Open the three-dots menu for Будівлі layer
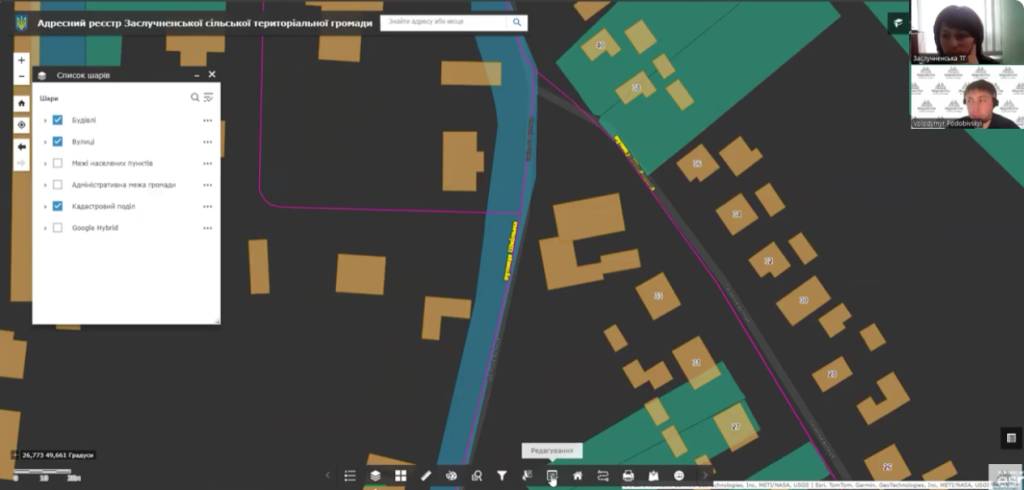The height and width of the screenshot is (490, 1024). point(208,120)
